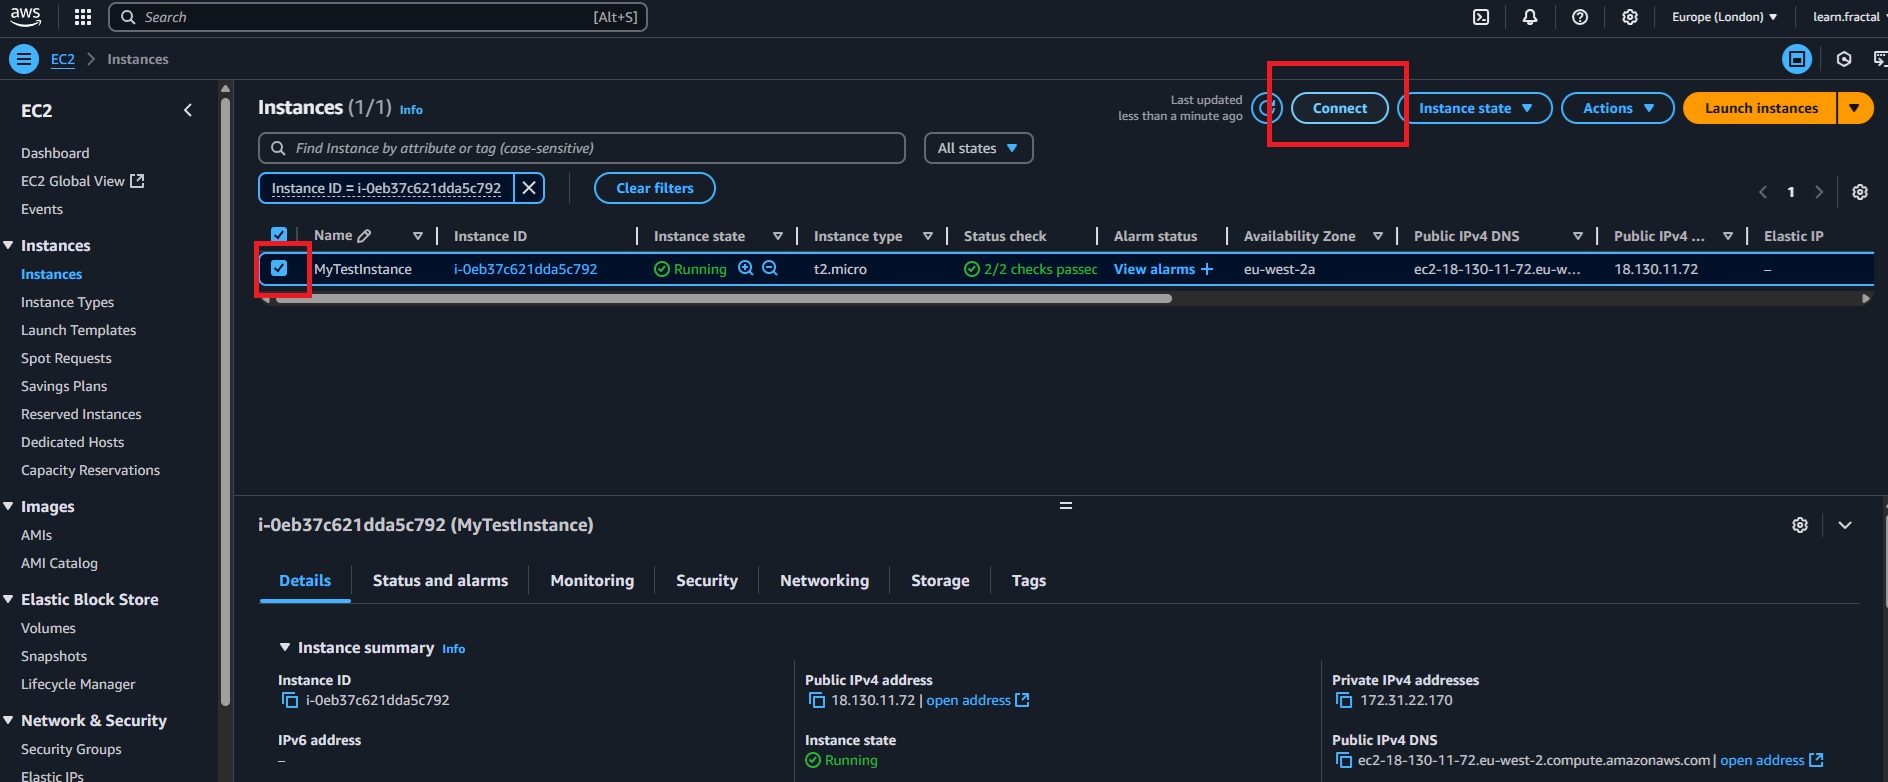Switch to the Security tab

pyautogui.click(x=707, y=580)
